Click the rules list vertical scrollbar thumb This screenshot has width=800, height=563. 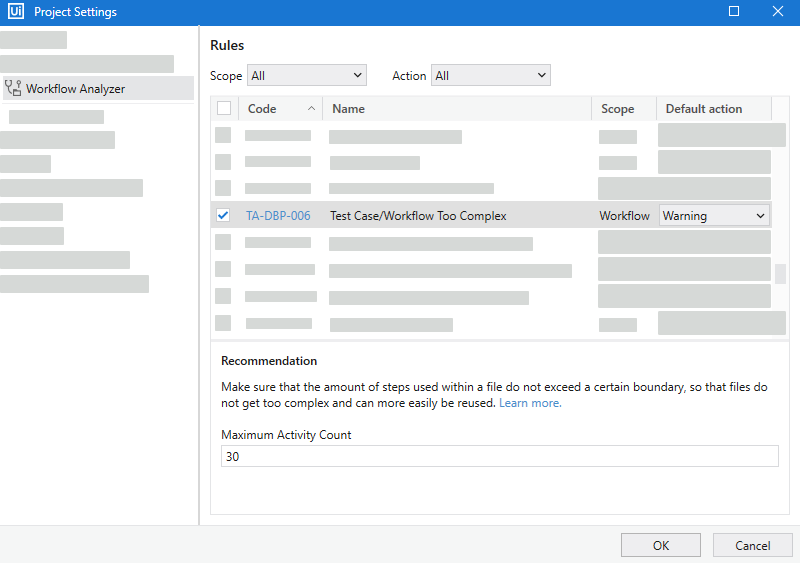(x=780, y=273)
